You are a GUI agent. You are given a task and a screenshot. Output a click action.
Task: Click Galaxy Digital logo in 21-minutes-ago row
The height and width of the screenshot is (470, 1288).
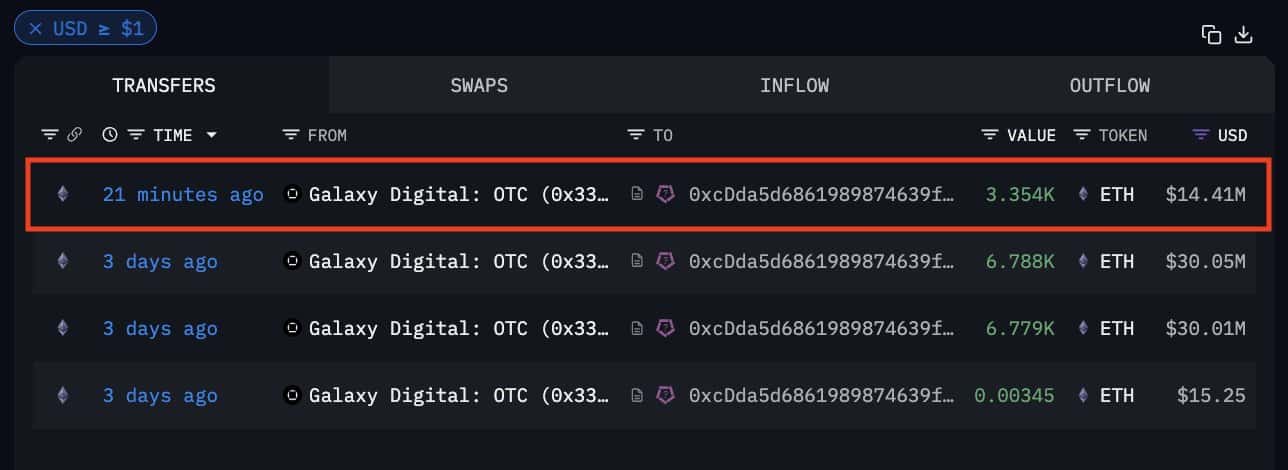[x=293, y=194]
